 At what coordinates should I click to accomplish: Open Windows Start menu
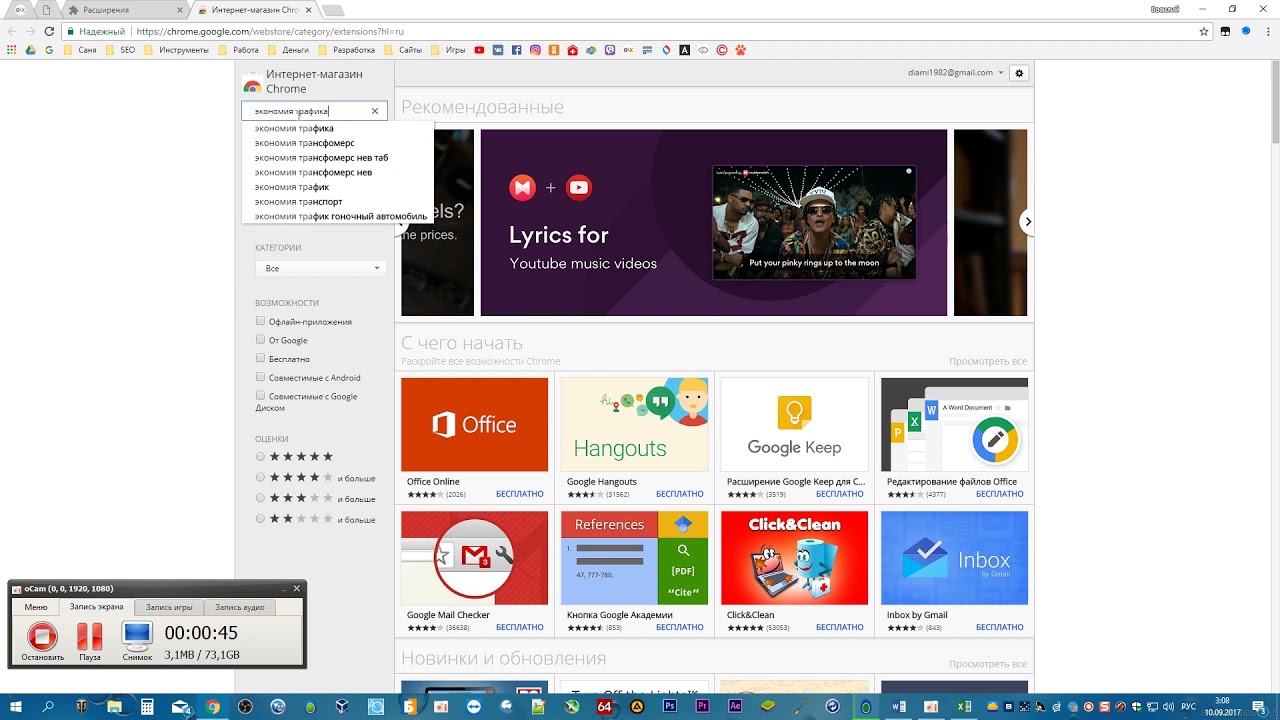(14, 706)
